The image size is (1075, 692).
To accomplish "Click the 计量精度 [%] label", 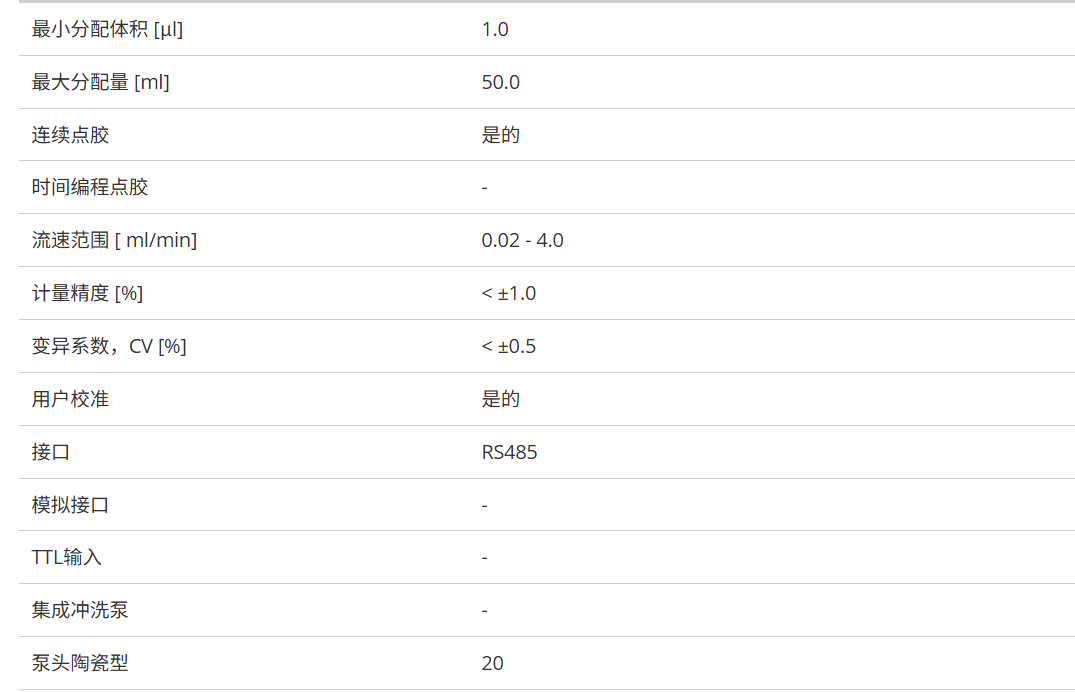I will 87,293.
